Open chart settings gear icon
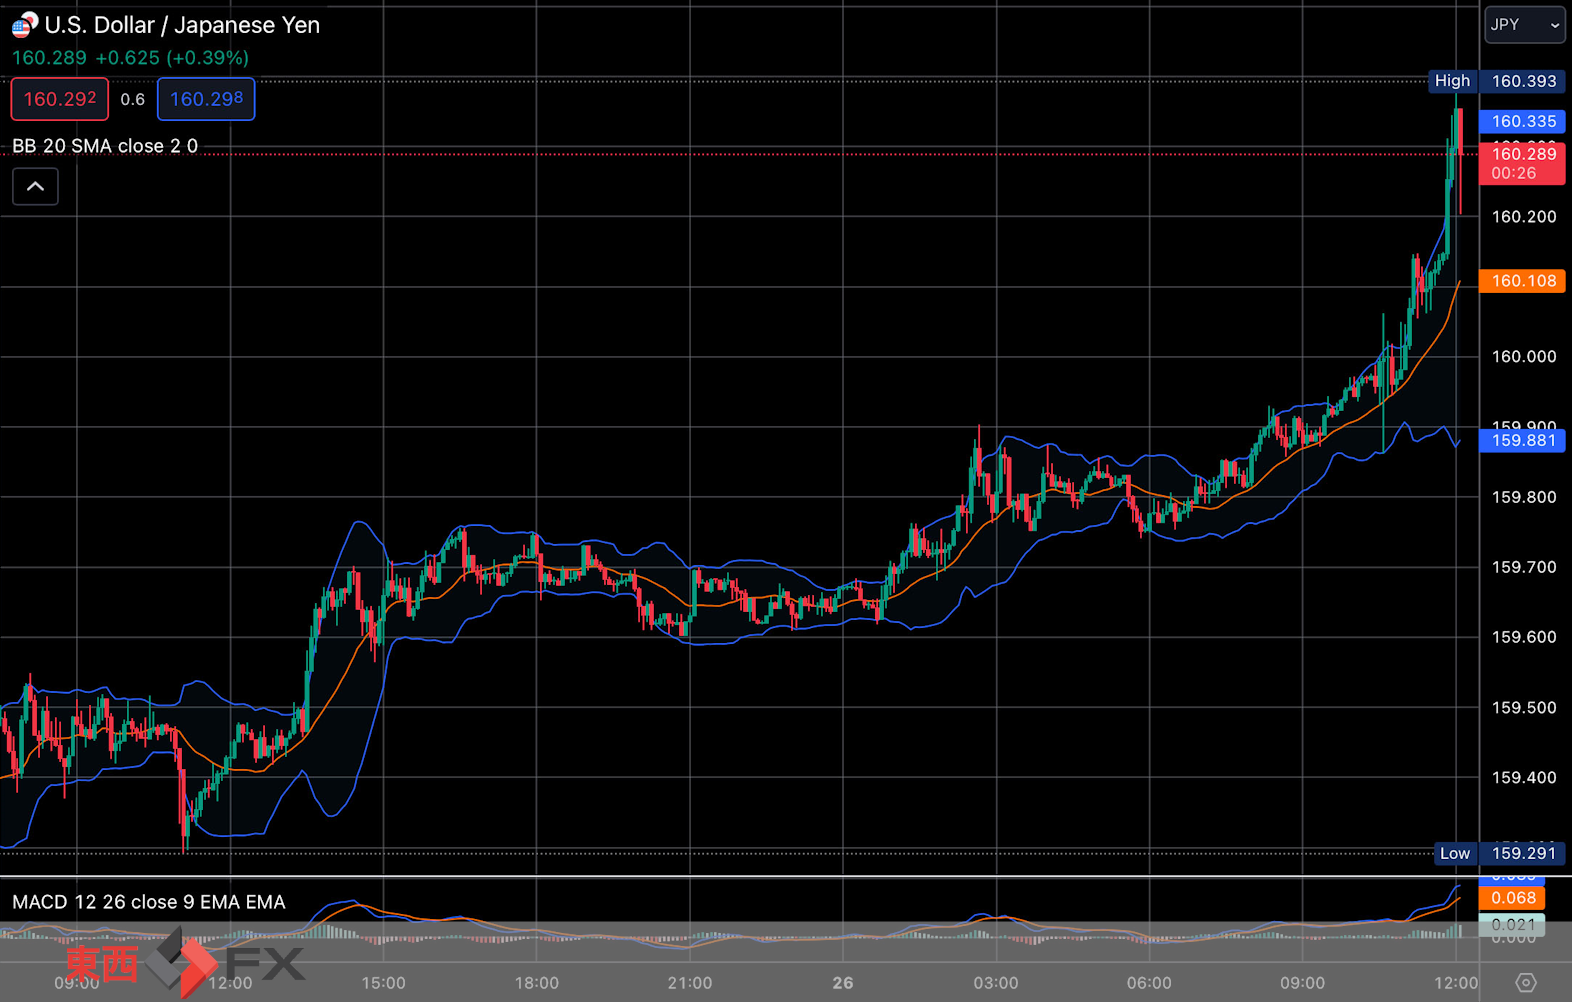This screenshot has width=1572, height=1002. pyautogui.click(x=1525, y=982)
